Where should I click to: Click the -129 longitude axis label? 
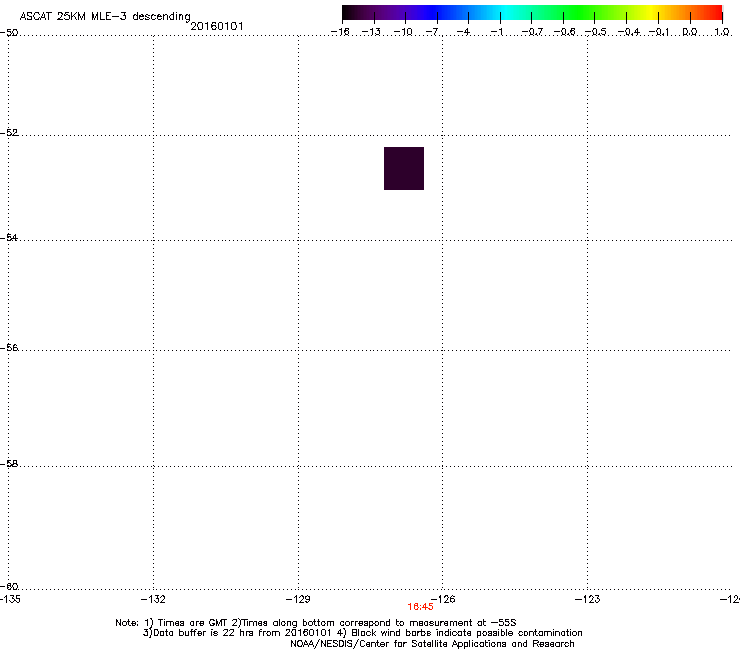(x=298, y=599)
